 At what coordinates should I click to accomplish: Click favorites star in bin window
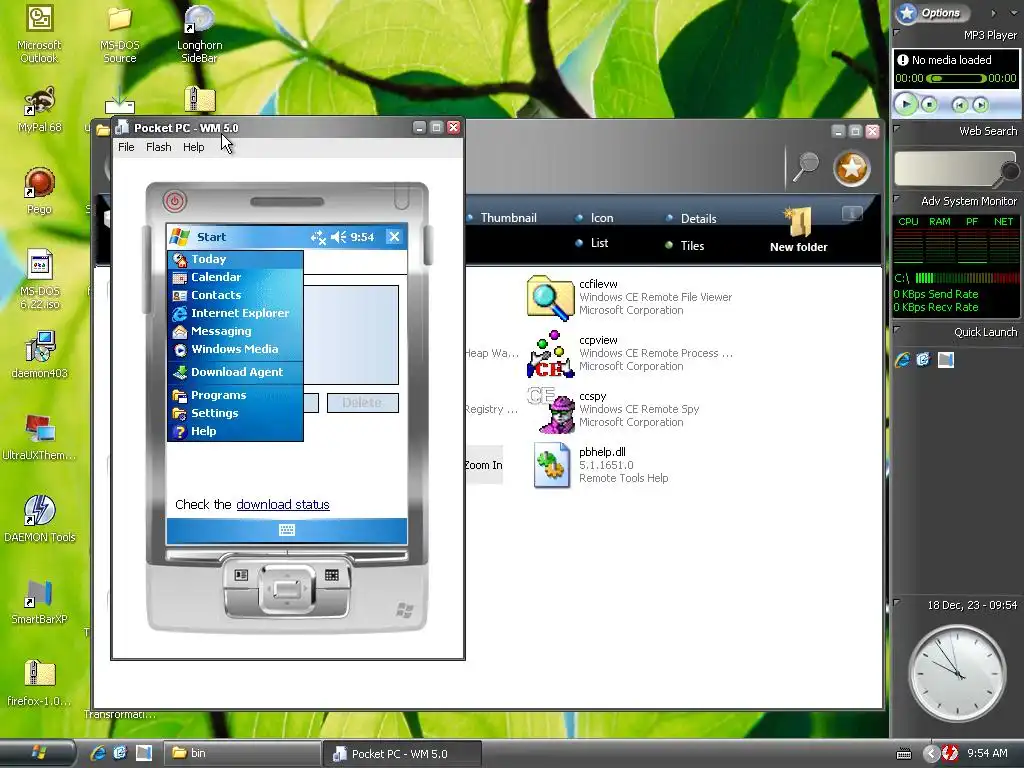(852, 168)
